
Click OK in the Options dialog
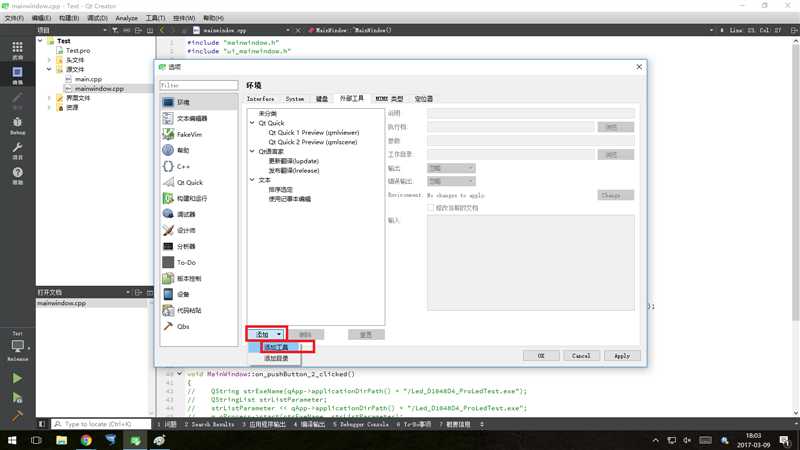pyautogui.click(x=541, y=356)
